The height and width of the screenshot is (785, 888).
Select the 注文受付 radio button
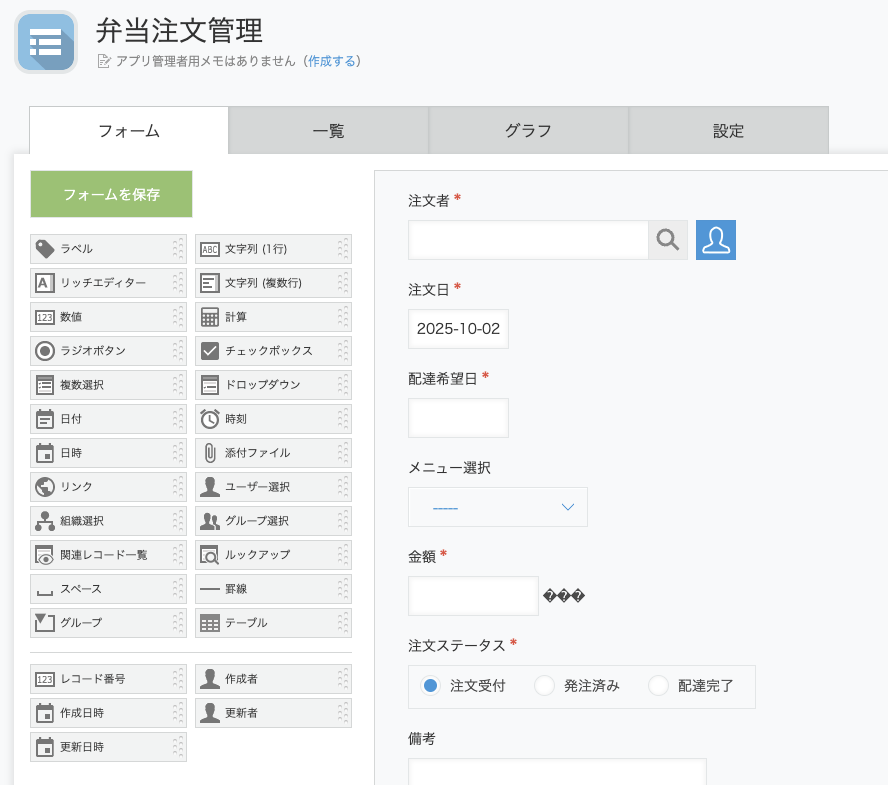(x=431, y=686)
